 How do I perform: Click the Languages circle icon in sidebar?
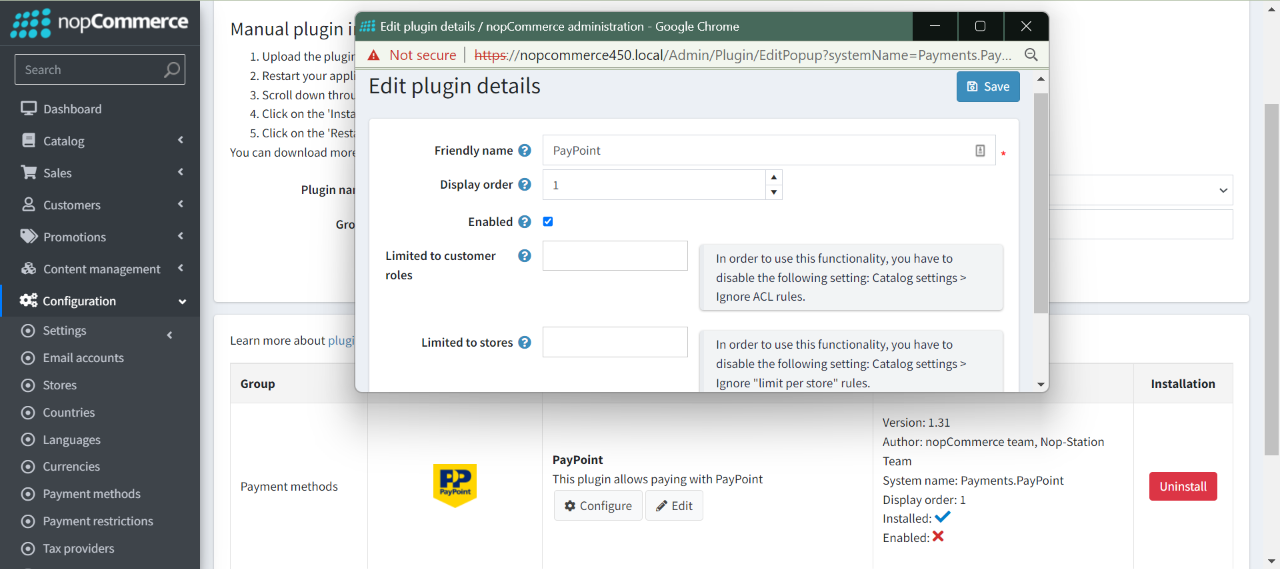coord(28,440)
